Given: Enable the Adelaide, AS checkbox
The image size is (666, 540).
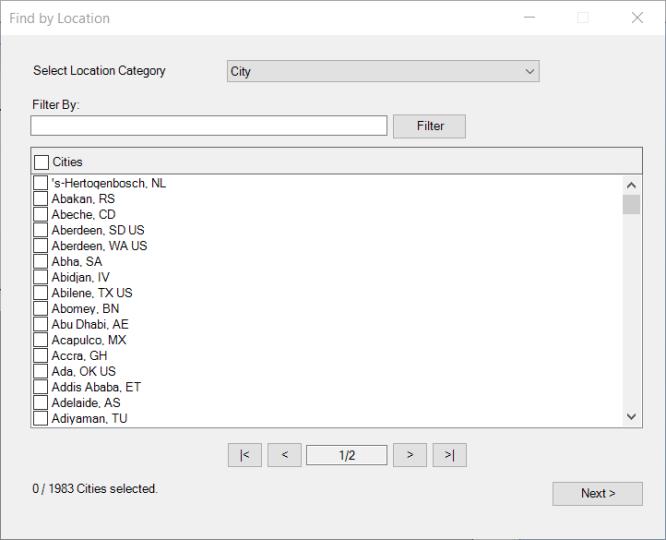Looking at the screenshot, I should click(41, 403).
